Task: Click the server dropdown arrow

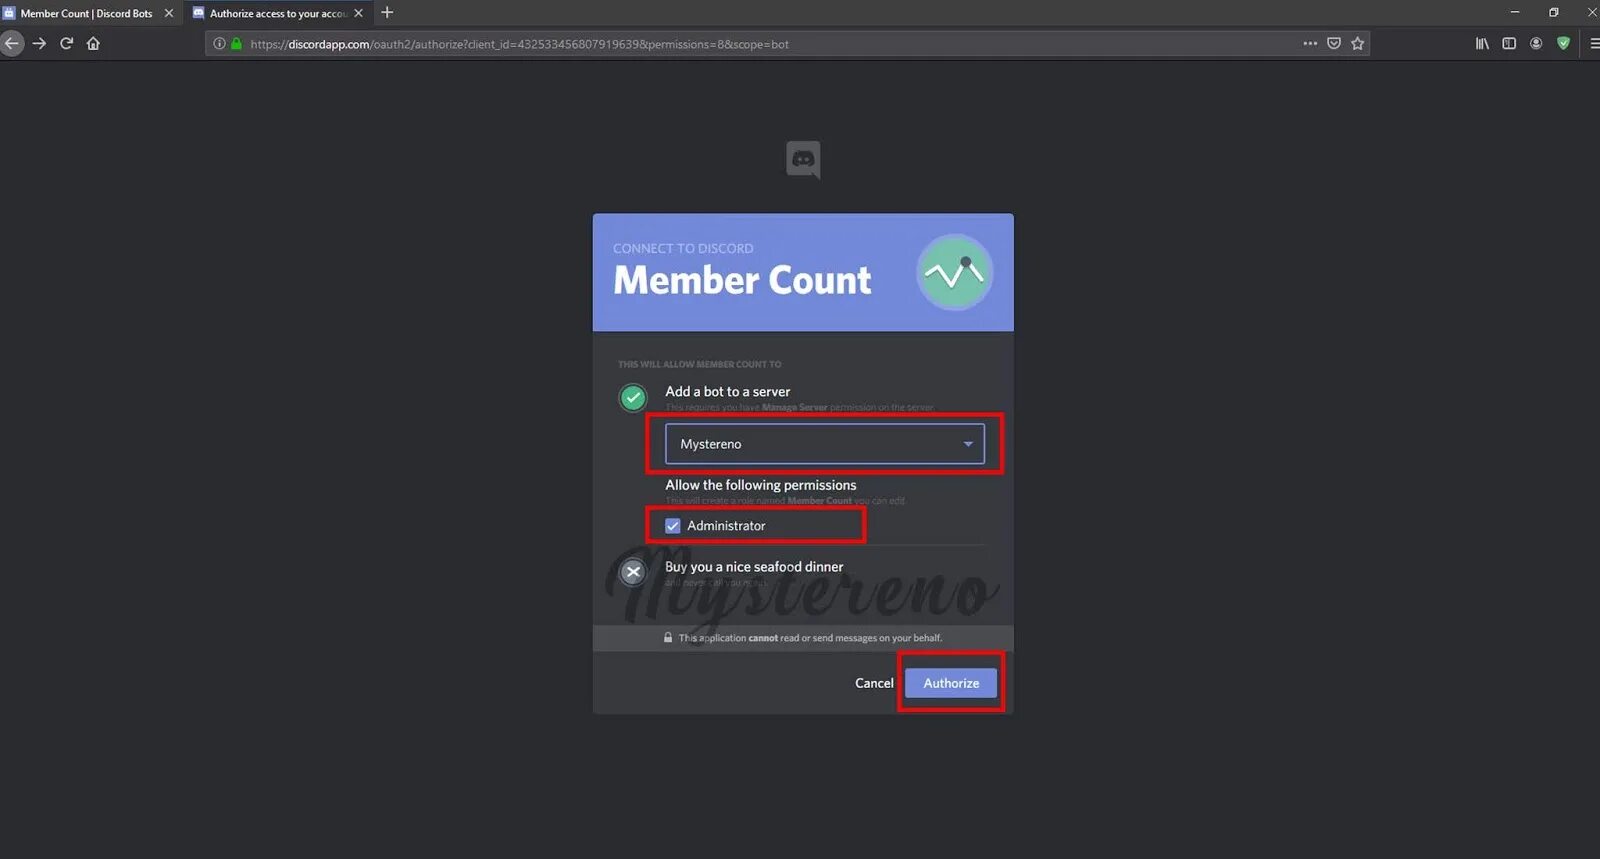Action: pyautogui.click(x=968, y=444)
